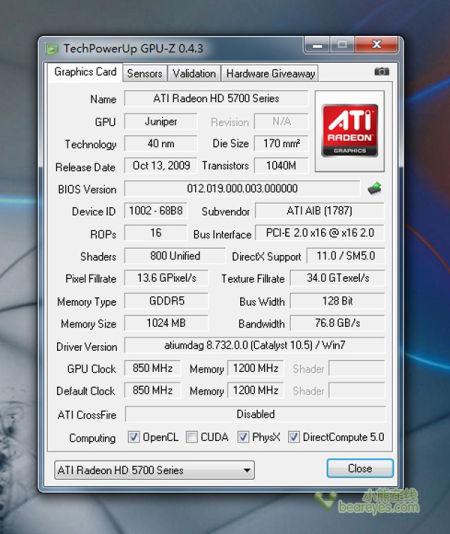Click the Release Date label
450x534 pixels.
[x=86, y=167]
